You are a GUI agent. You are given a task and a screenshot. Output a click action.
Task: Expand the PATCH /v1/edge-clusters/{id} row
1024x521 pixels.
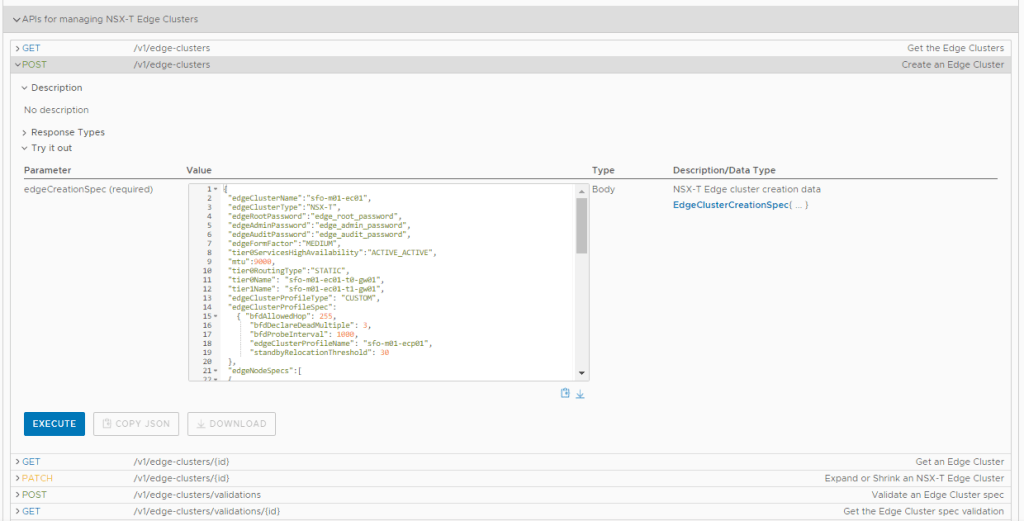click(x=18, y=478)
